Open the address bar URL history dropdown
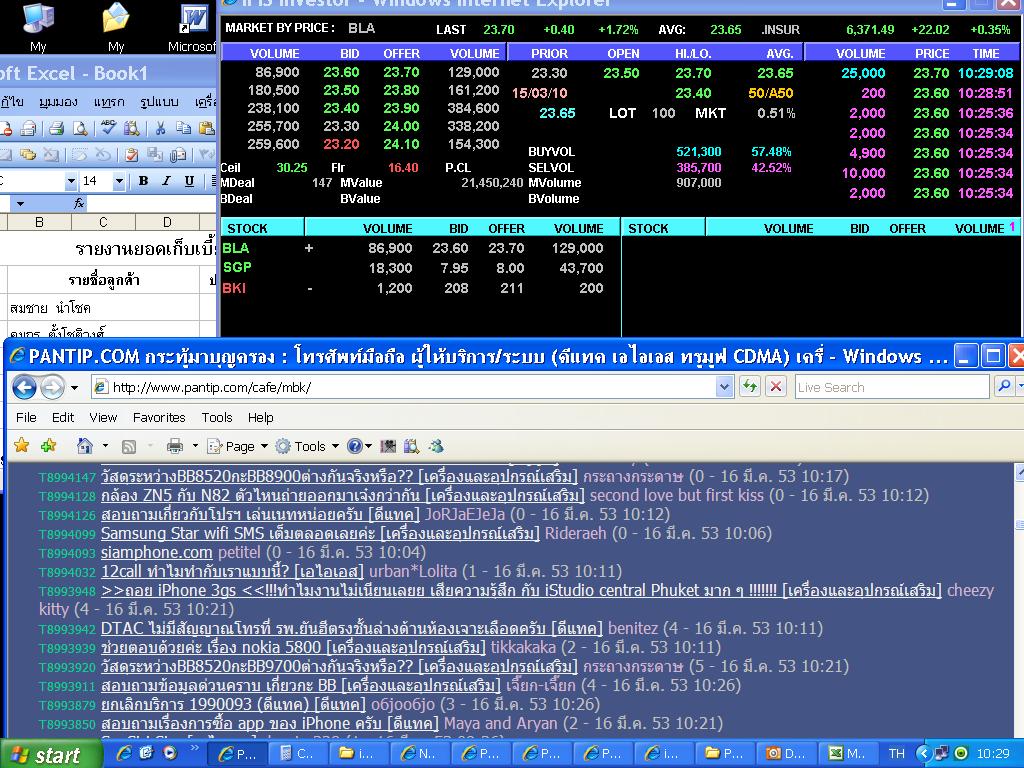This screenshot has height=768, width=1024. pyautogui.click(x=724, y=387)
